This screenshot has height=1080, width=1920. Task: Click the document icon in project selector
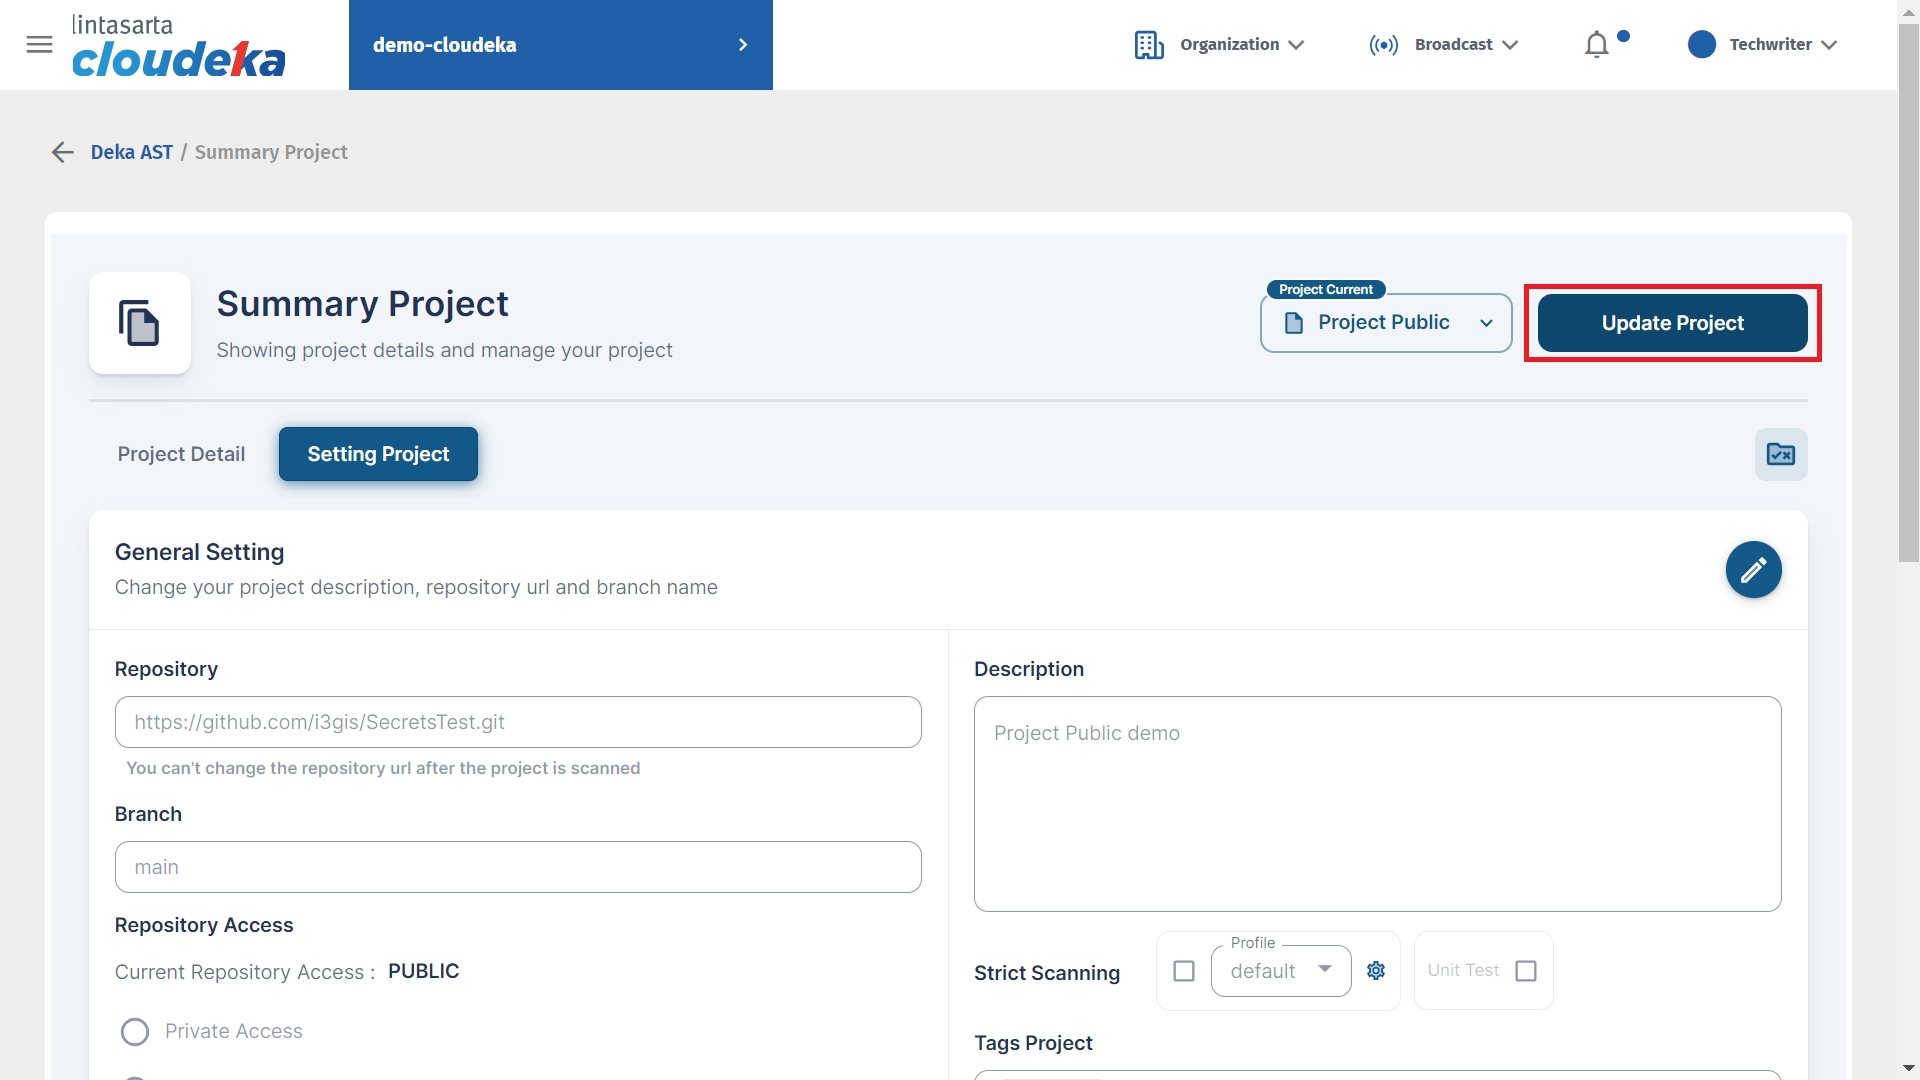click(x=1293, y=323)
